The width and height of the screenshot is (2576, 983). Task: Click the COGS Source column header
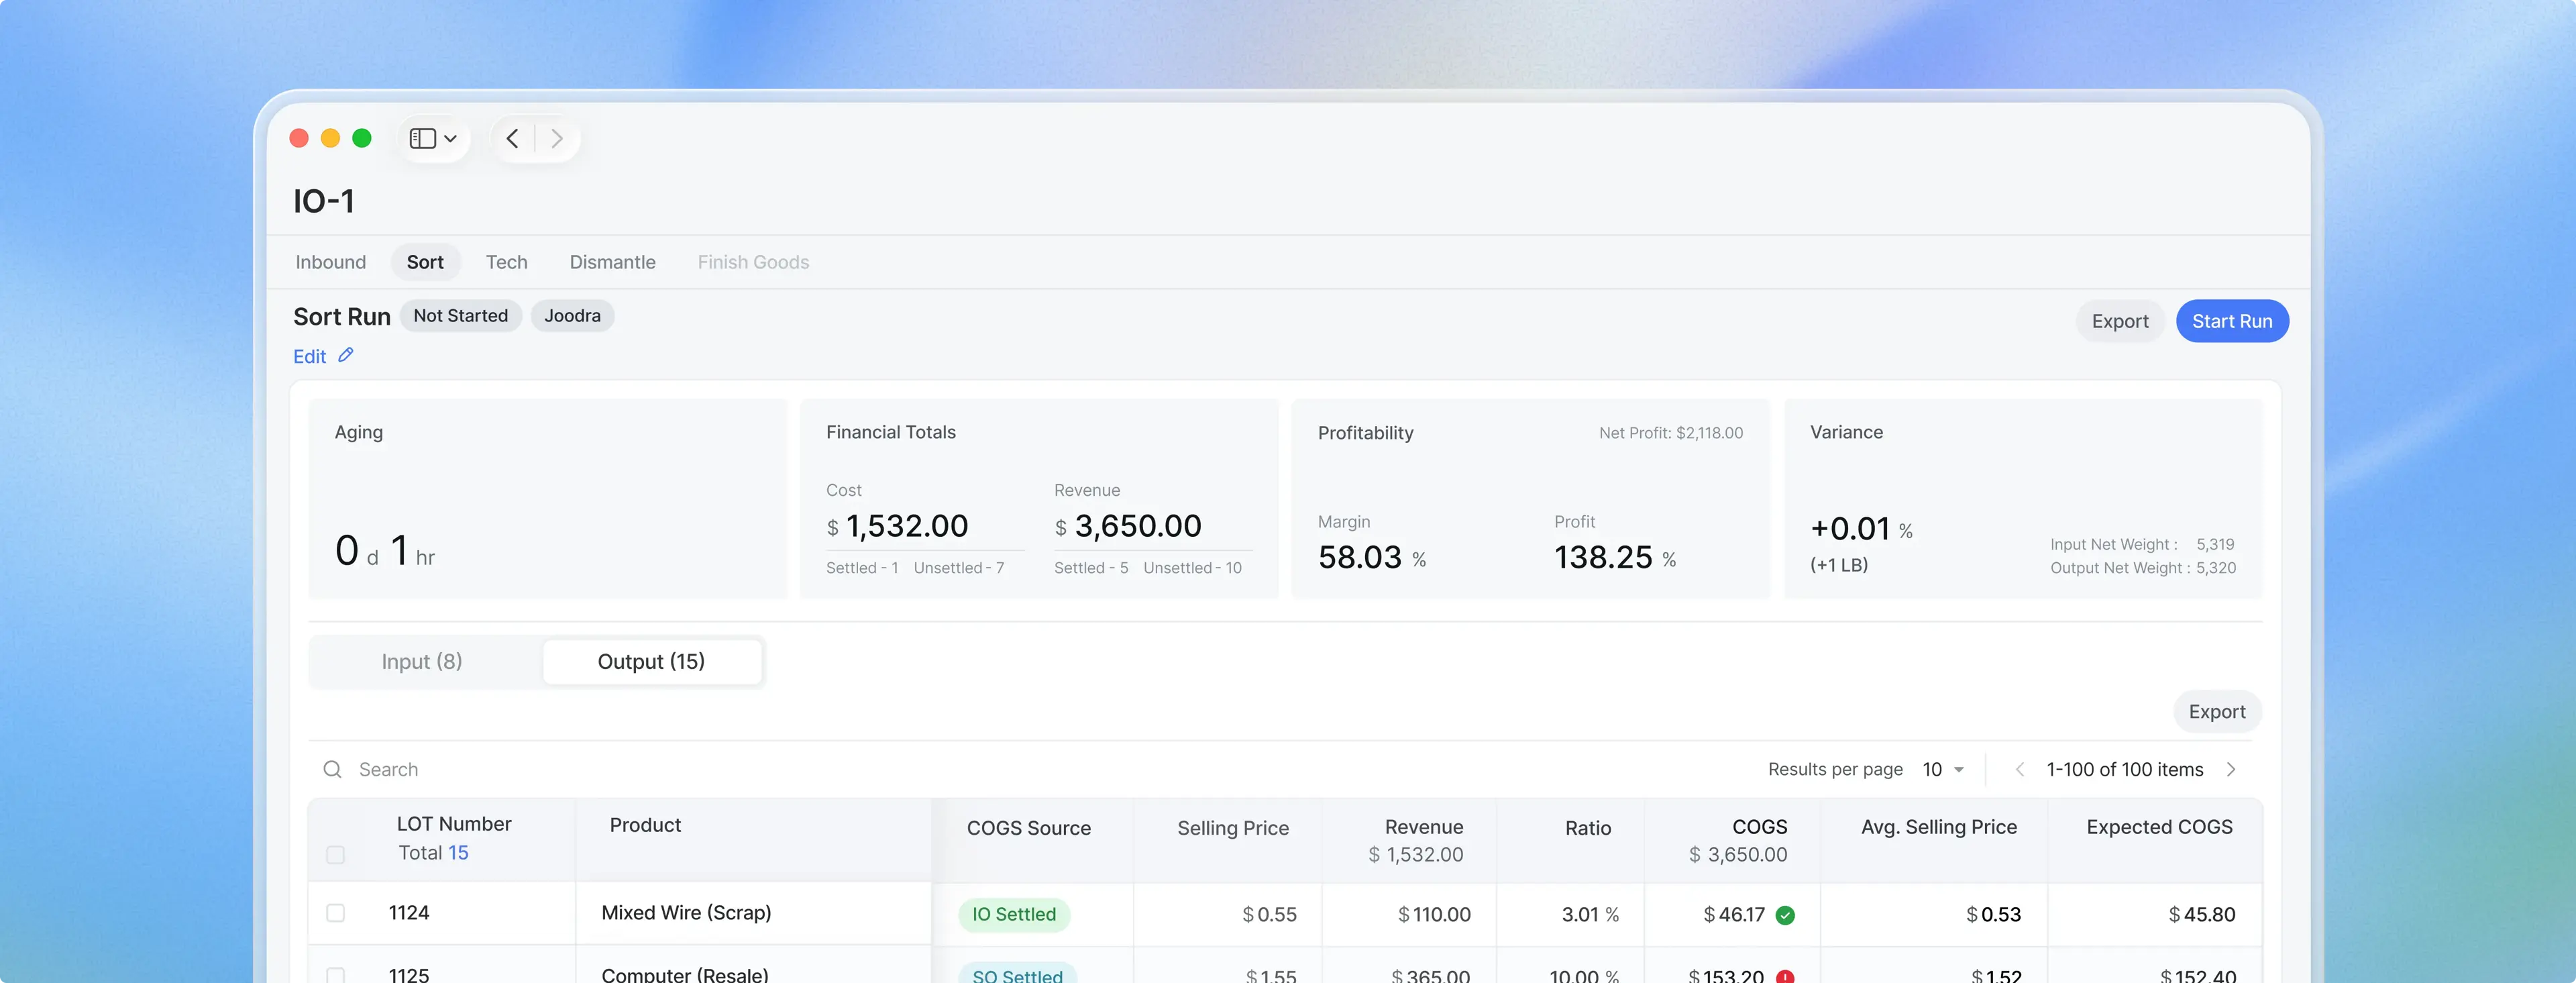(1029, 828)
